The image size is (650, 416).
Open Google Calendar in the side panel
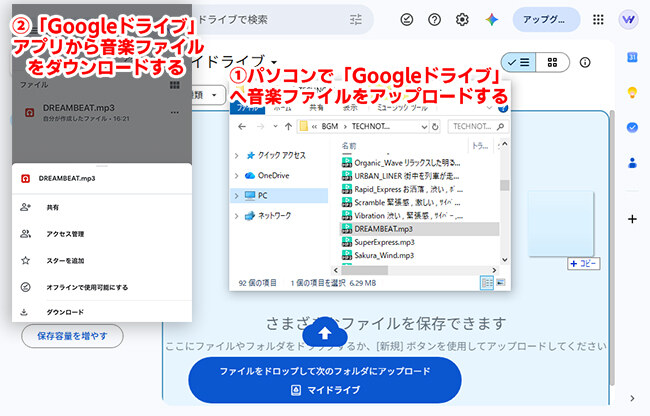[632, 57]
